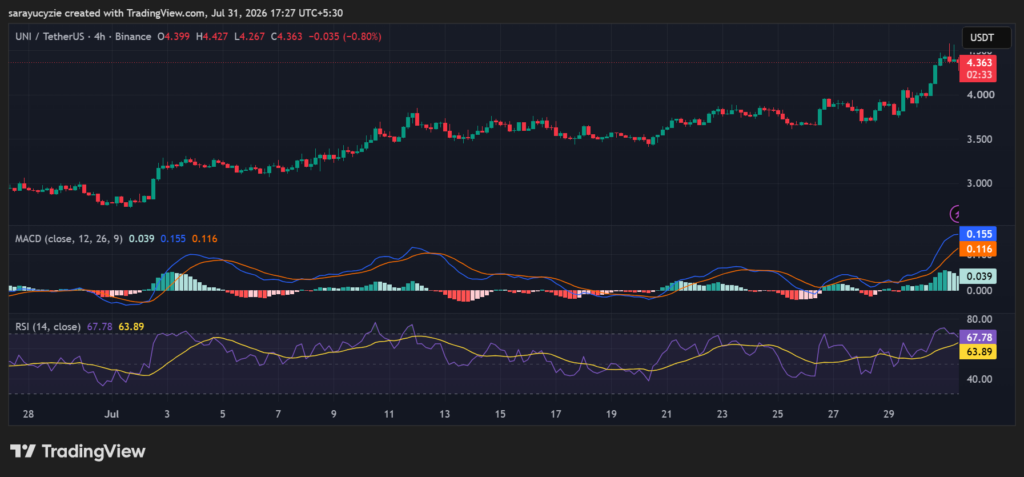Click the yellow 63.89 RSI axis tag

978,352
